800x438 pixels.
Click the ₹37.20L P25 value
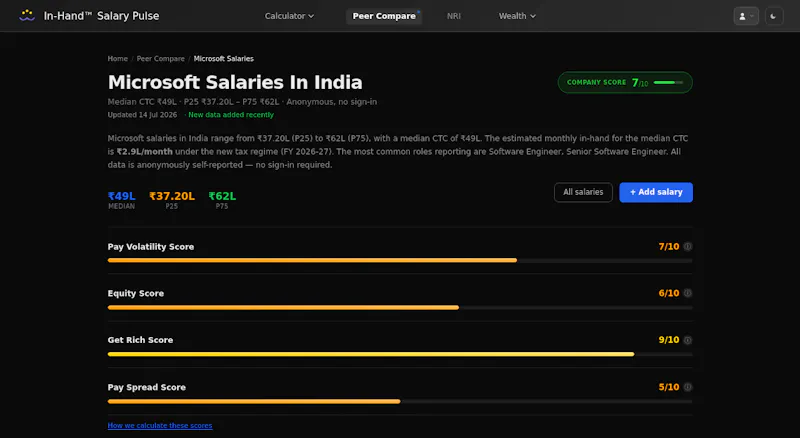172,196
